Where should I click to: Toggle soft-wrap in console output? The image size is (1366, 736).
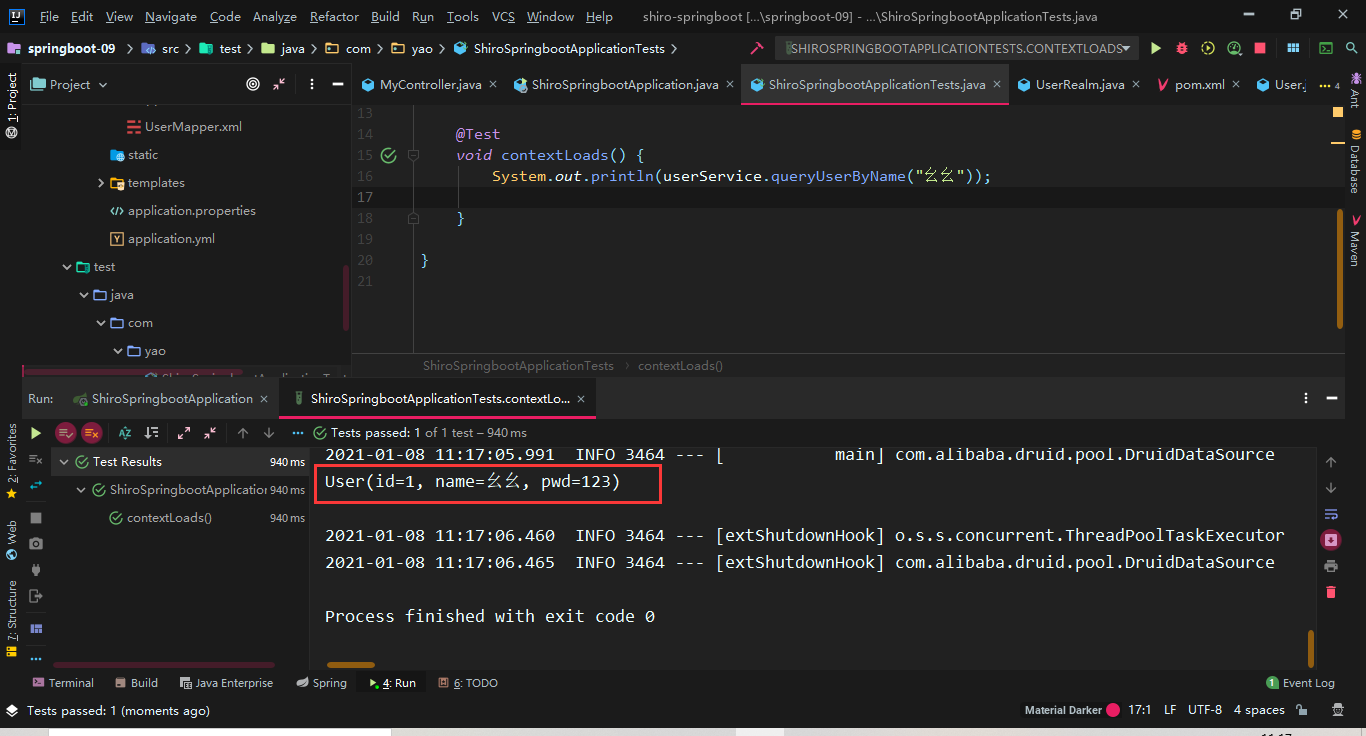click(1330, 514)
